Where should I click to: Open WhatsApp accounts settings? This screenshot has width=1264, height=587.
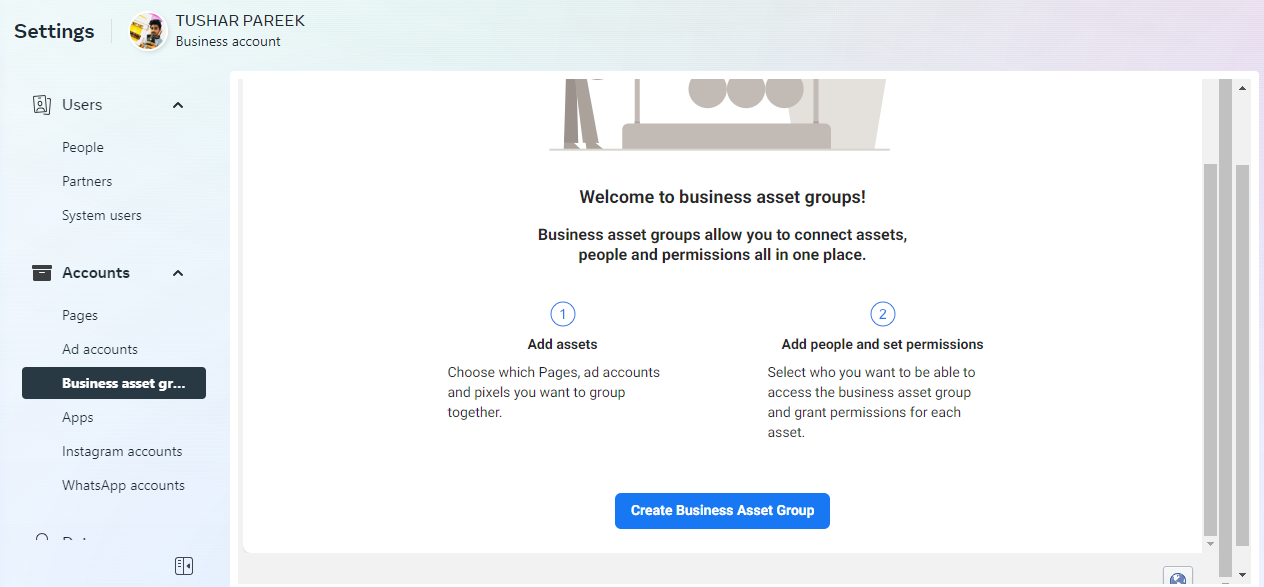coord(123,485)
